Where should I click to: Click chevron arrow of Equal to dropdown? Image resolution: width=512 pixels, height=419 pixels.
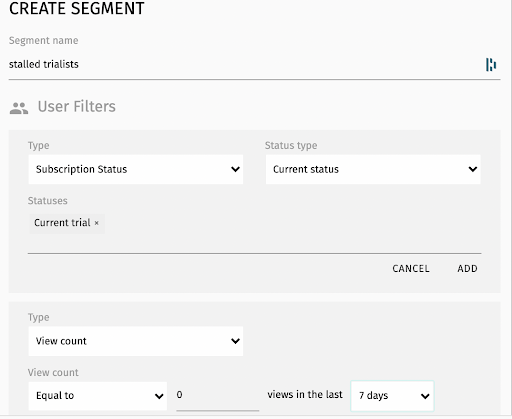point(159,396)
